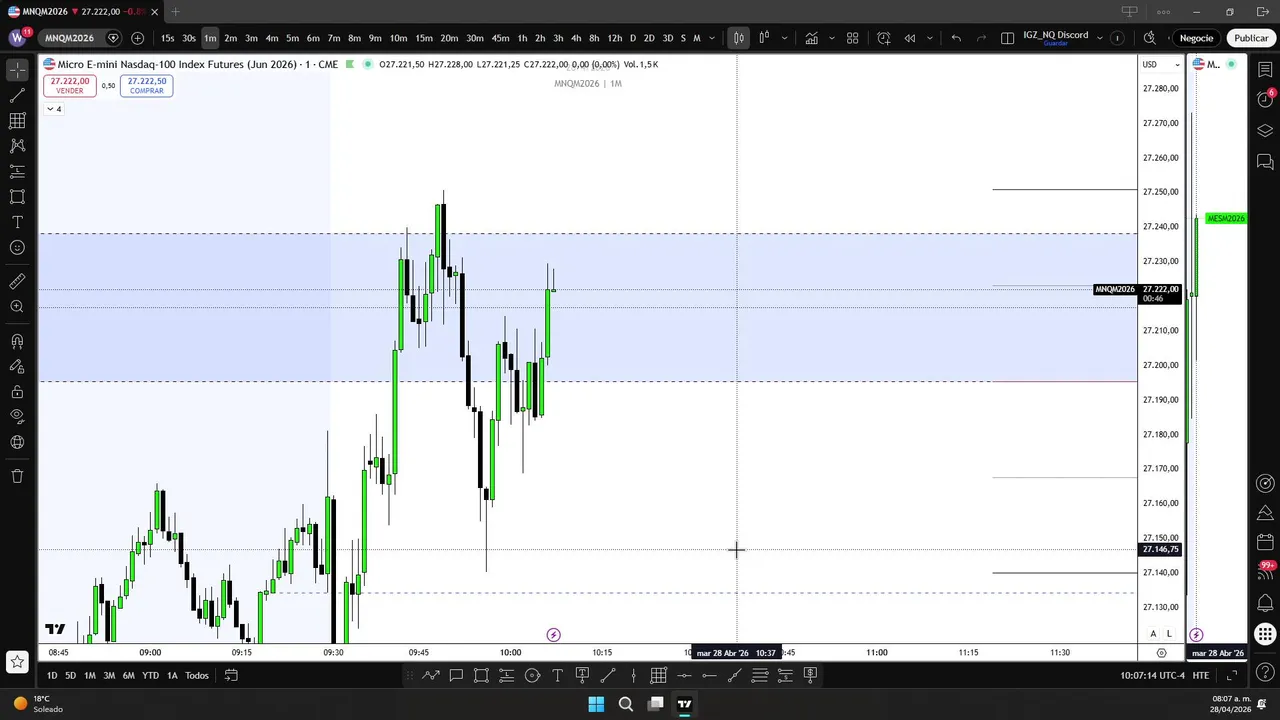
Task: Switch to the 4h interval
Action: pos(576,38)
